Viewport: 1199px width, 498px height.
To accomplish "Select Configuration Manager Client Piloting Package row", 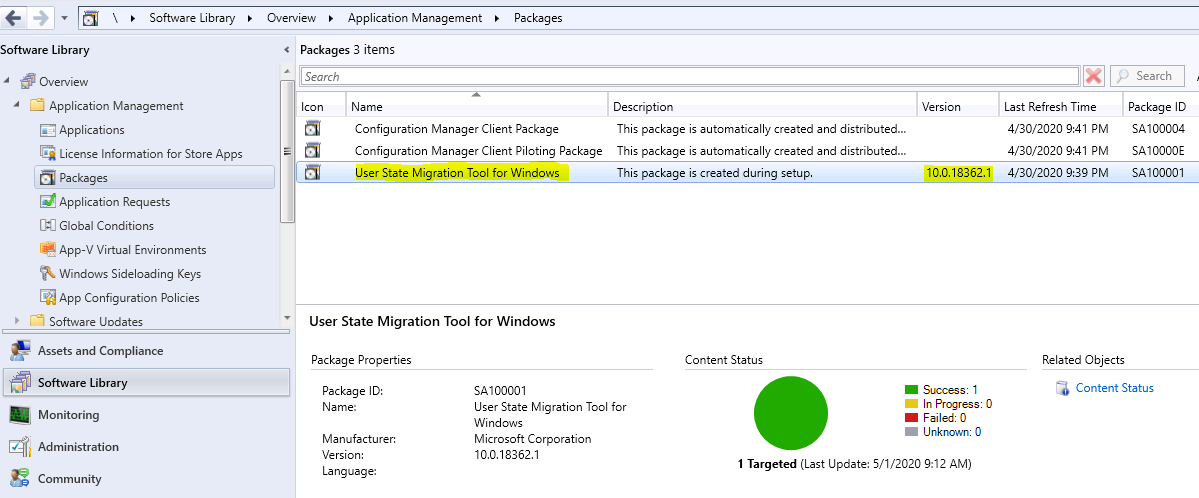I will (x=747, y=150).
